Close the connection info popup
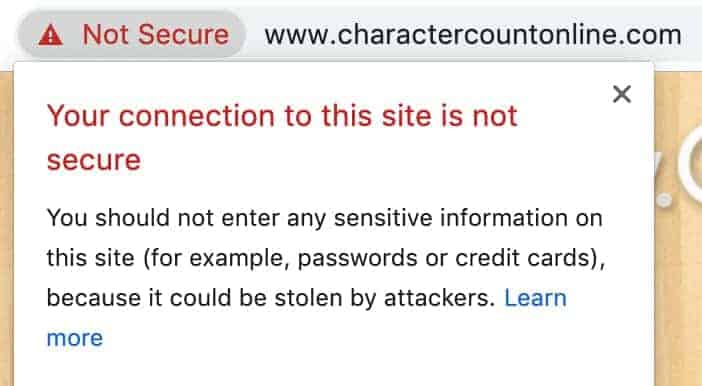 coord(622,94)
